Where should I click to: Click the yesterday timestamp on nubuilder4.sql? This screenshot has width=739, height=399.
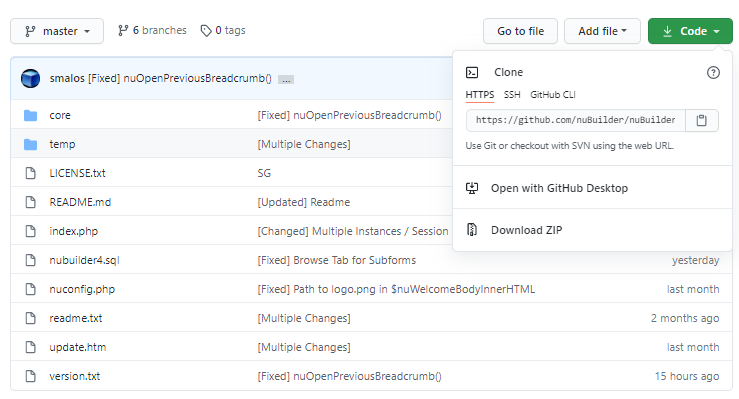pyautogui.click(x=695, y=260)
